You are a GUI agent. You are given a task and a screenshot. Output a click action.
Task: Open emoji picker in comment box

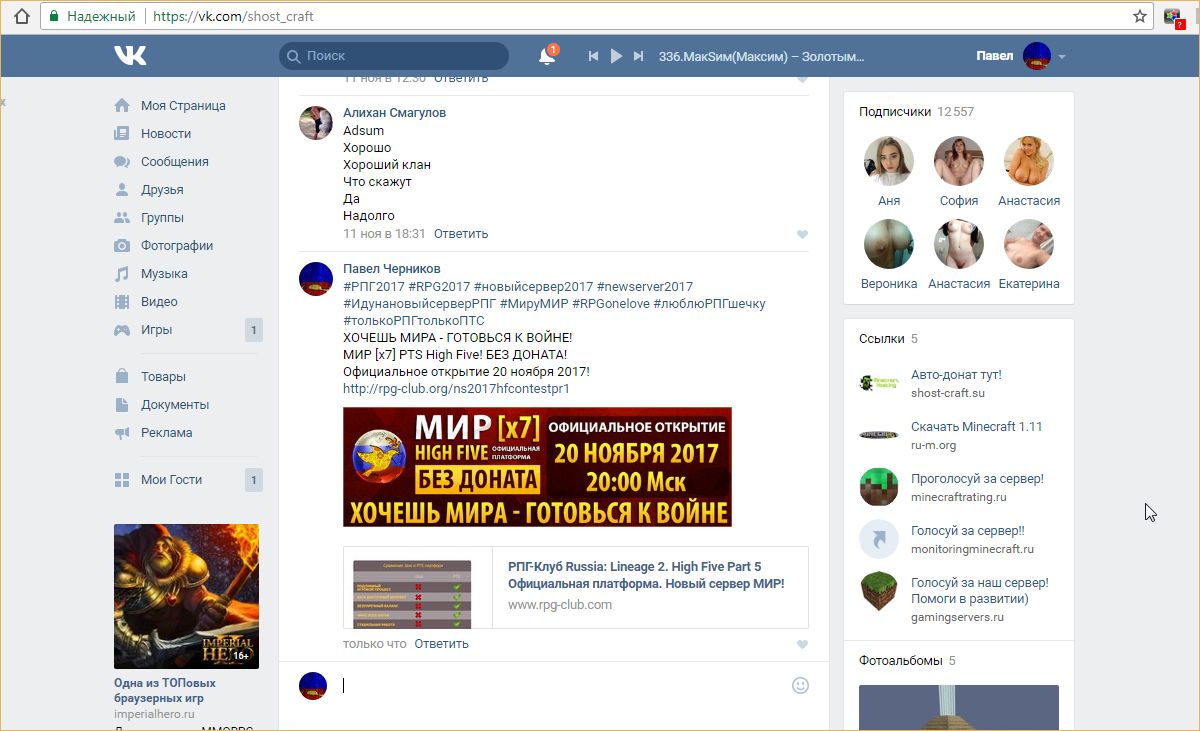click(800, 685)
